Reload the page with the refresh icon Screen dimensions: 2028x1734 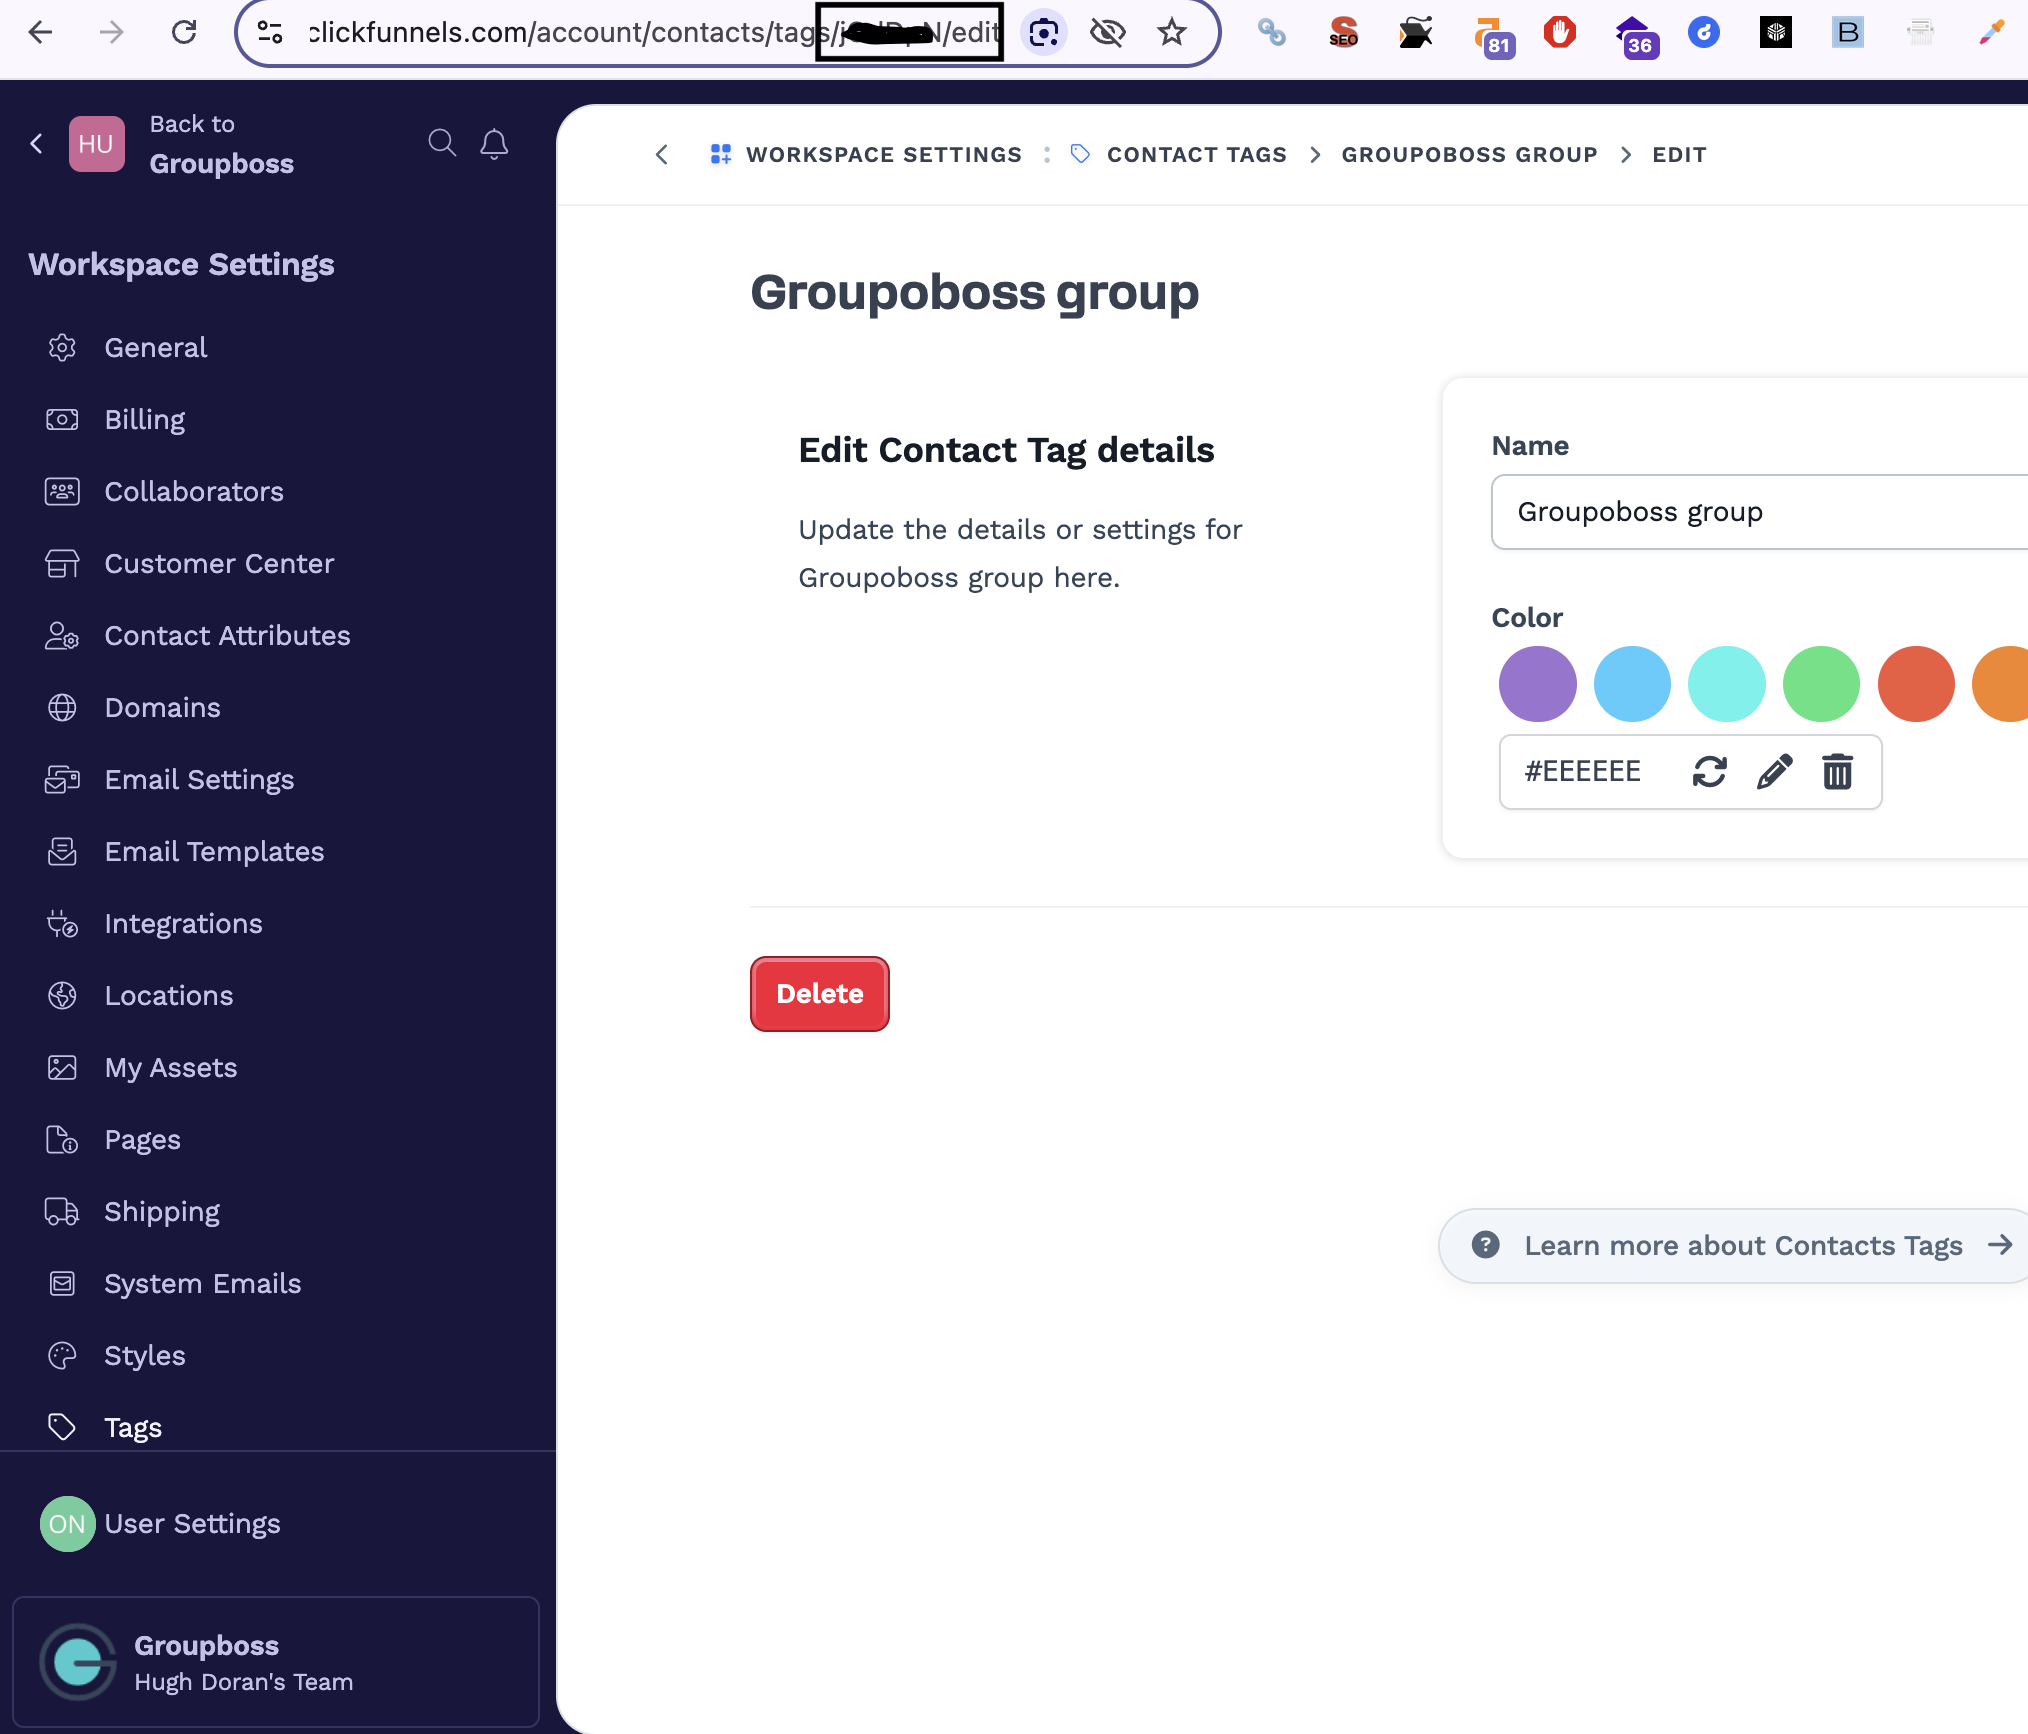point(184,32)
